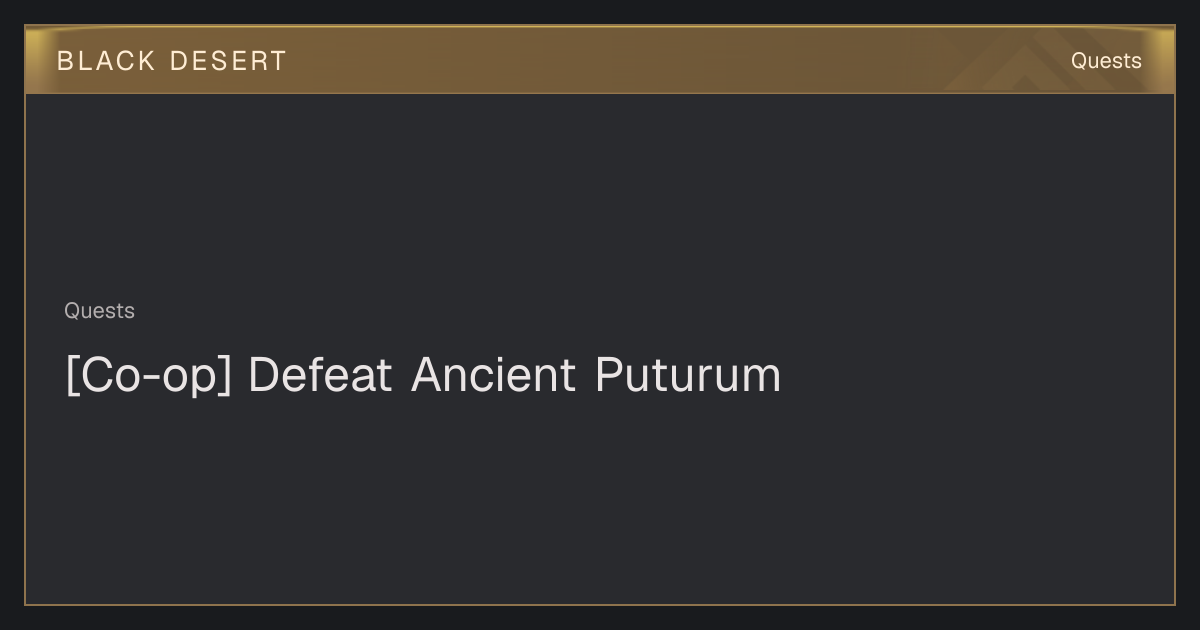Click the word DESERT in the logo
Image resolution: width=1200 pixels, height=630 pixels.
coord(228,61)
